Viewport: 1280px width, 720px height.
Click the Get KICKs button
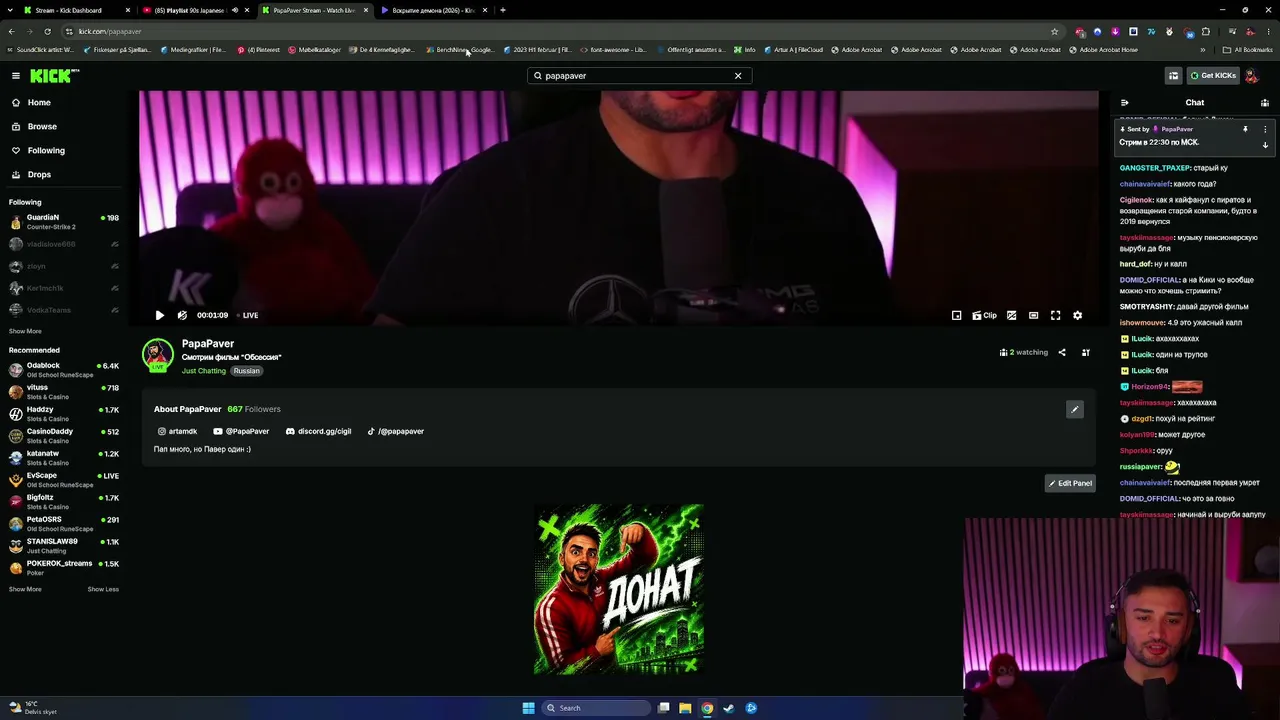(x=1212, y=75)
